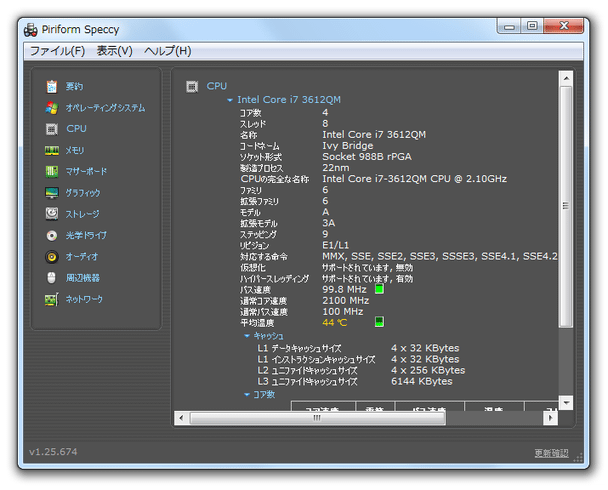Open the ヘルプ(H) menu
Screen dimensions: 608x490
(x=168, y=51)
